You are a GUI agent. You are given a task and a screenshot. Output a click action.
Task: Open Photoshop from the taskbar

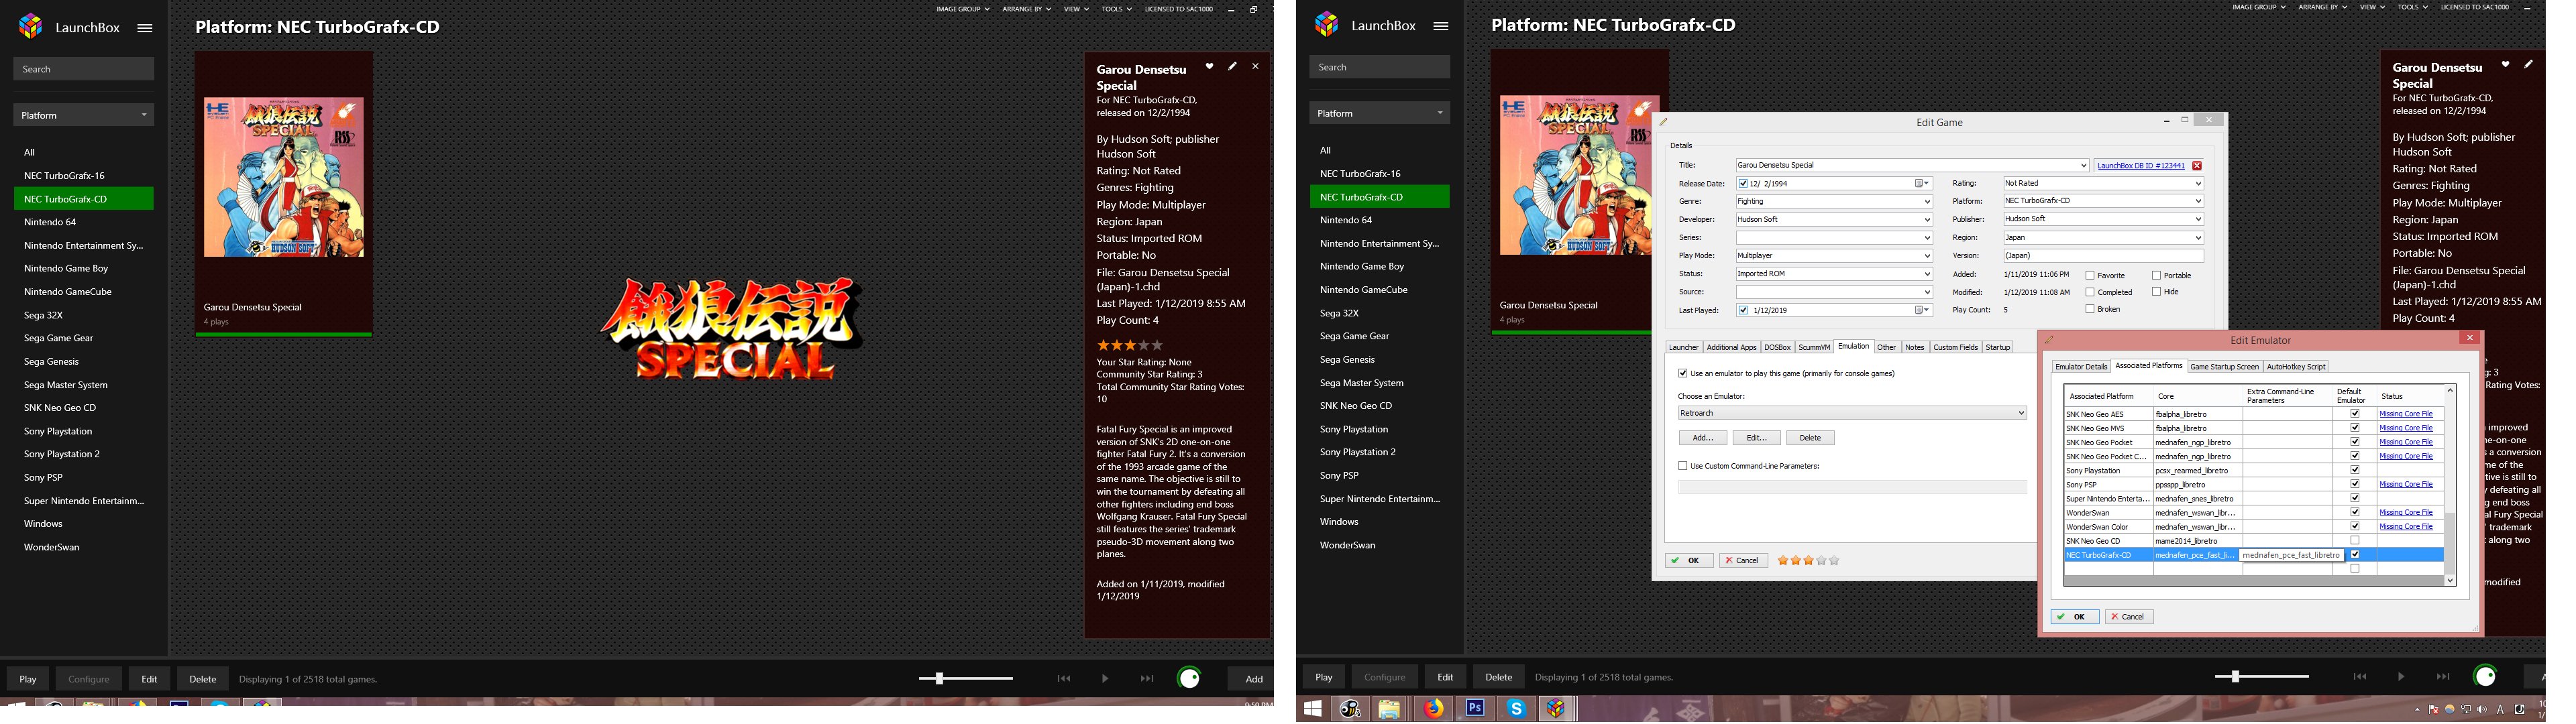[x=1475, y=709]
